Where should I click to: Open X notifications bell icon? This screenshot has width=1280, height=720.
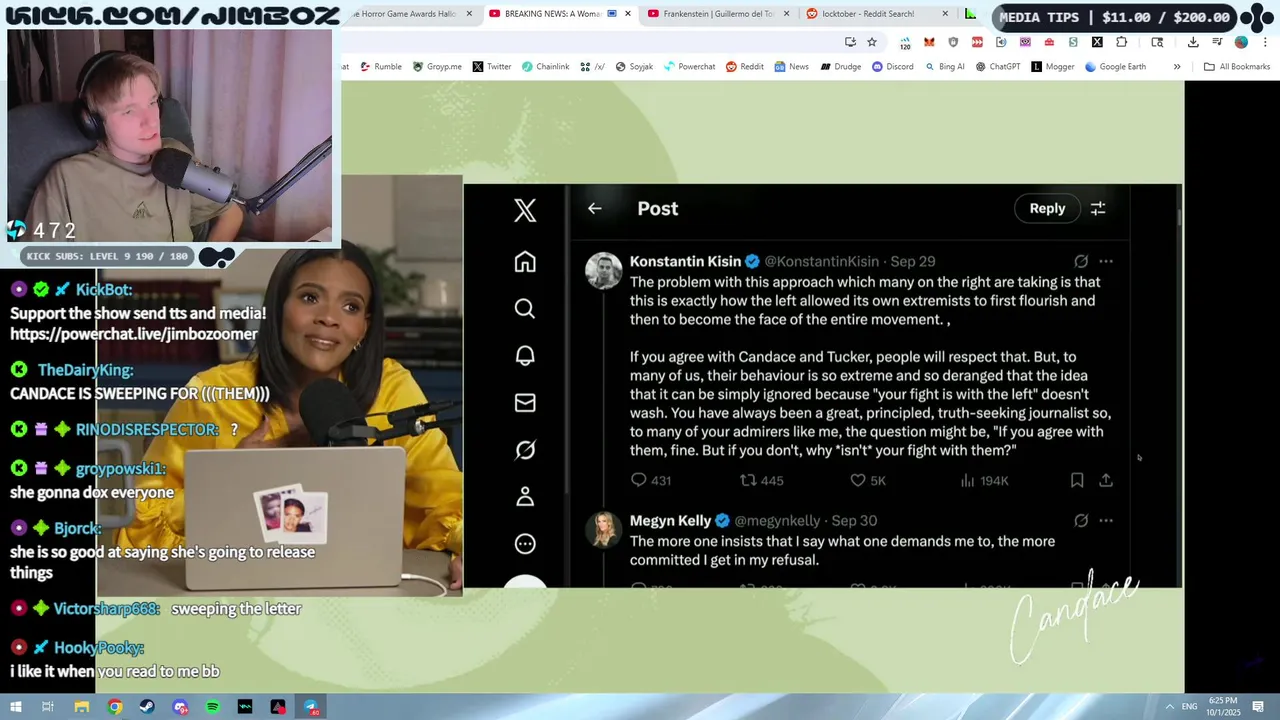525,355
